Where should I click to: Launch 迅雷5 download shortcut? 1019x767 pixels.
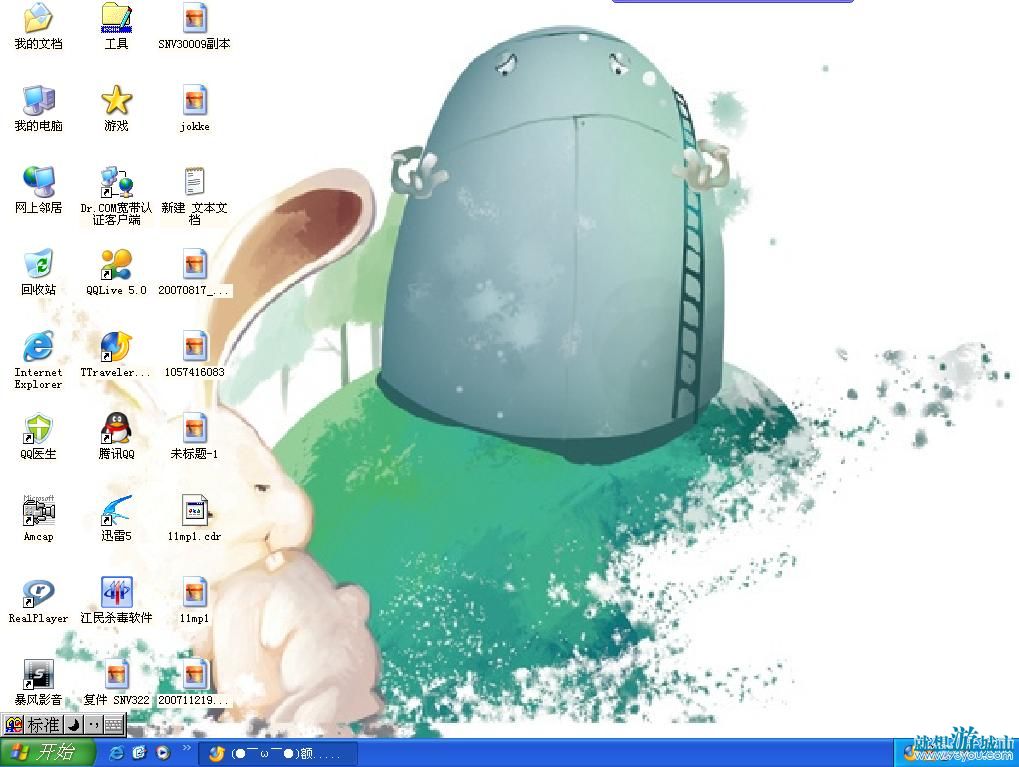pyautogui.click(x=116, y=517)
